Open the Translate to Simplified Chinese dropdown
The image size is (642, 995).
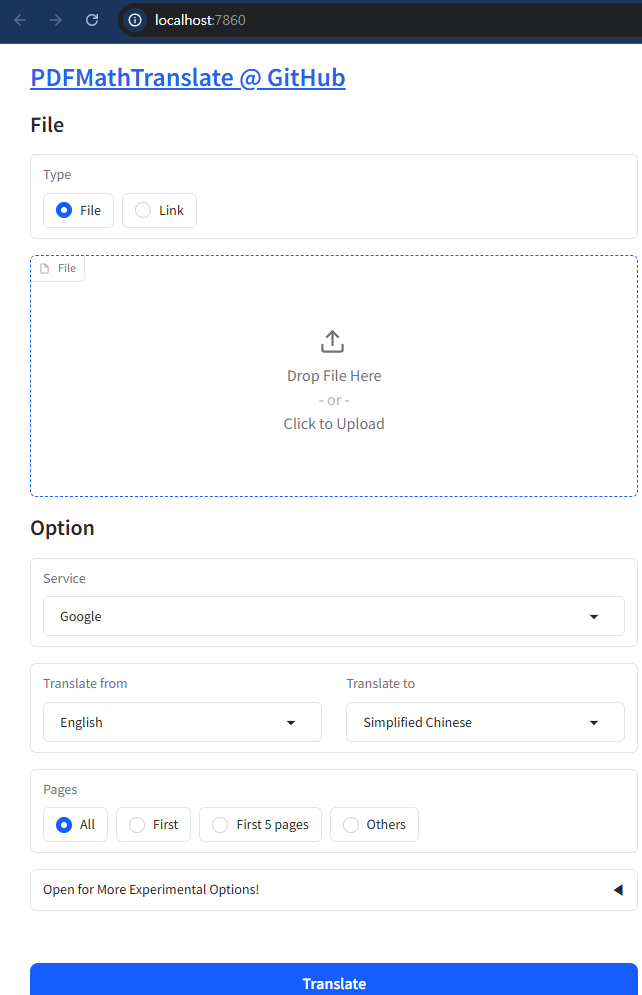pos(485,722)
